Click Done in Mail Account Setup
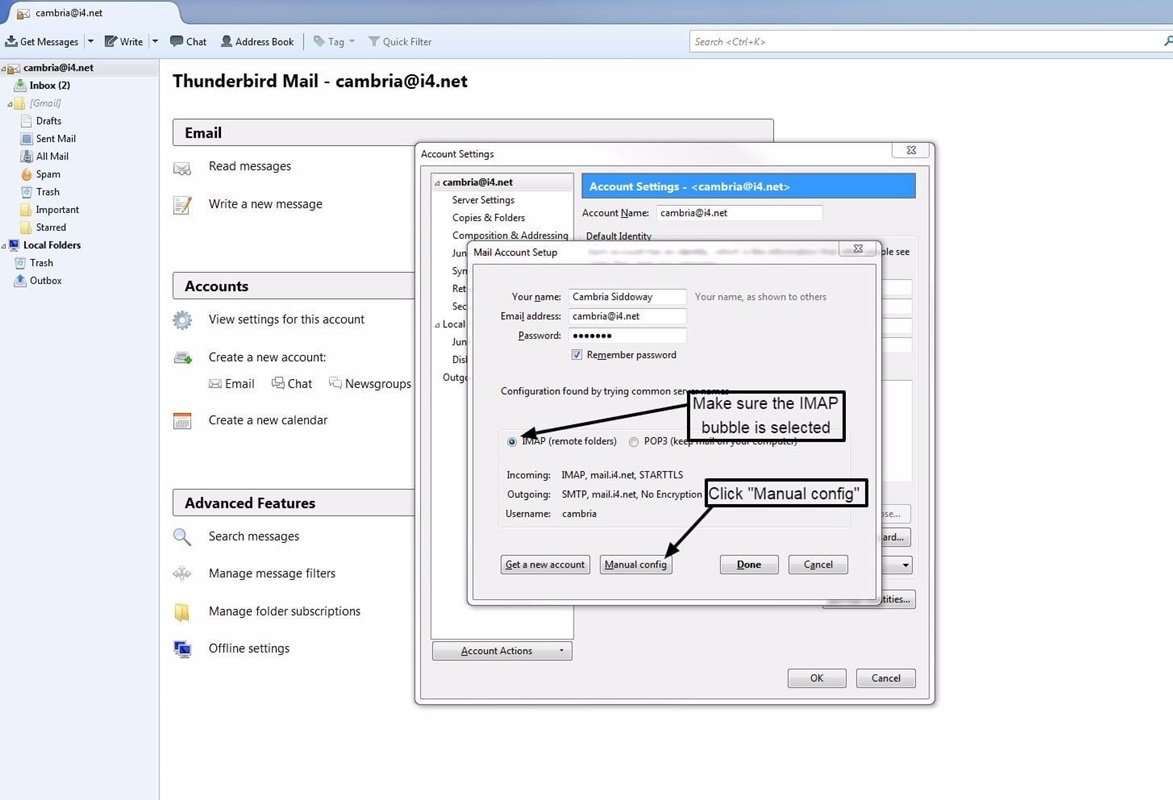1173x800 pixels. tap(749, 564)
